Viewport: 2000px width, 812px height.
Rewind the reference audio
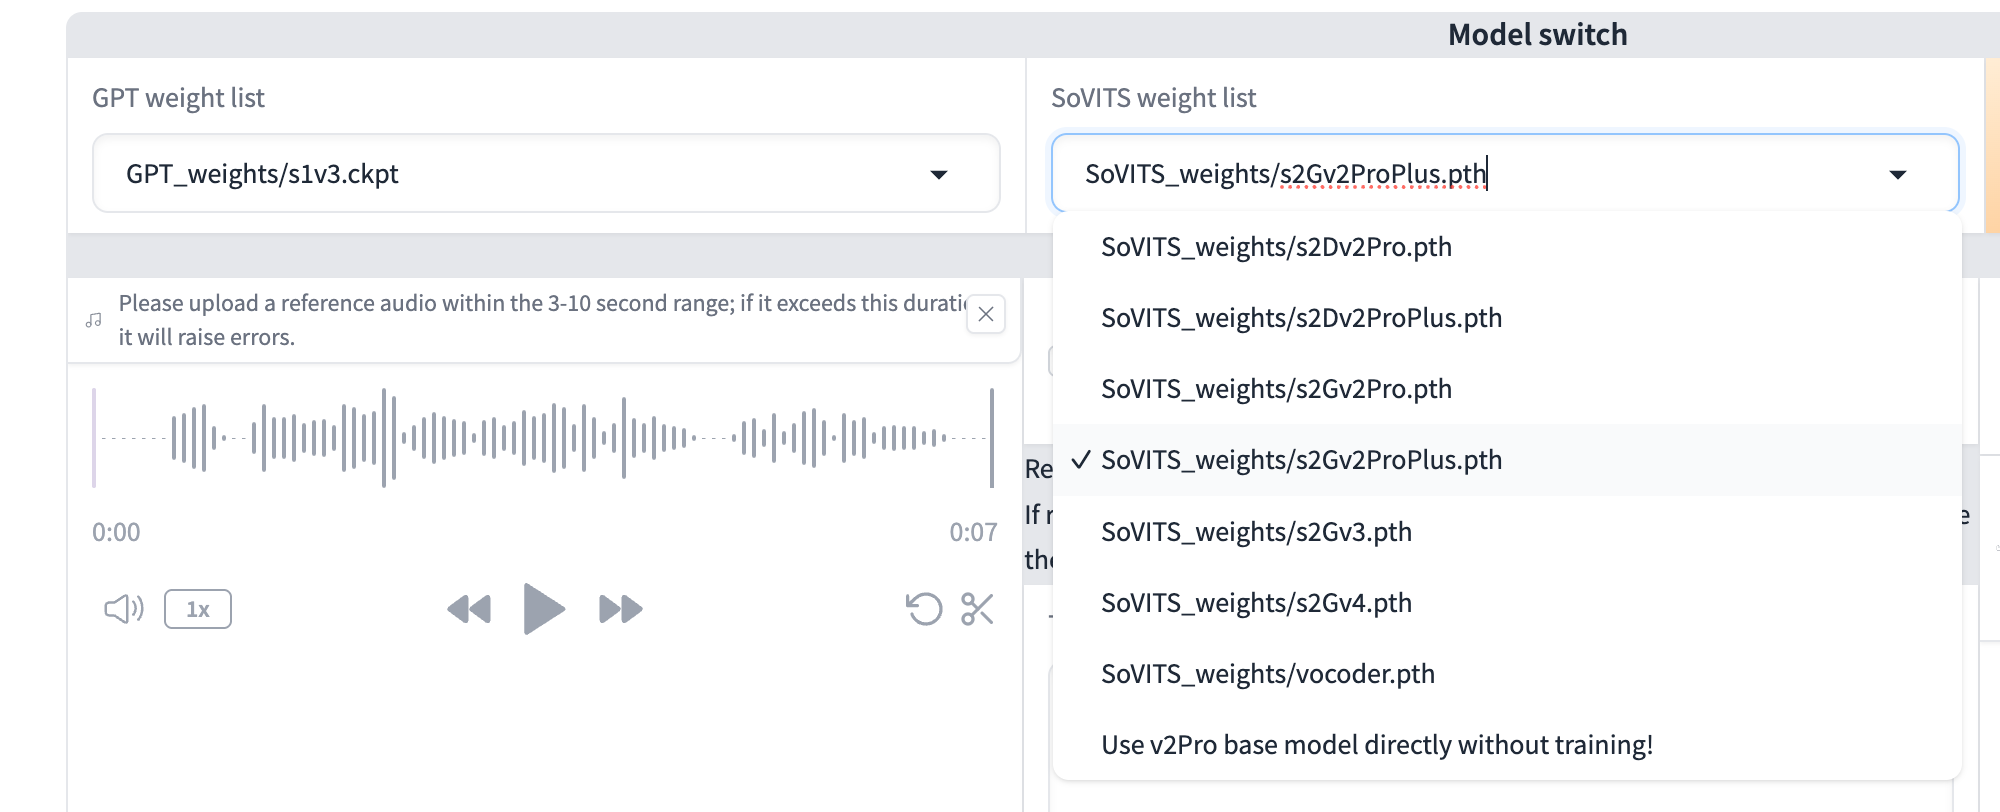[x=469, y=609]
